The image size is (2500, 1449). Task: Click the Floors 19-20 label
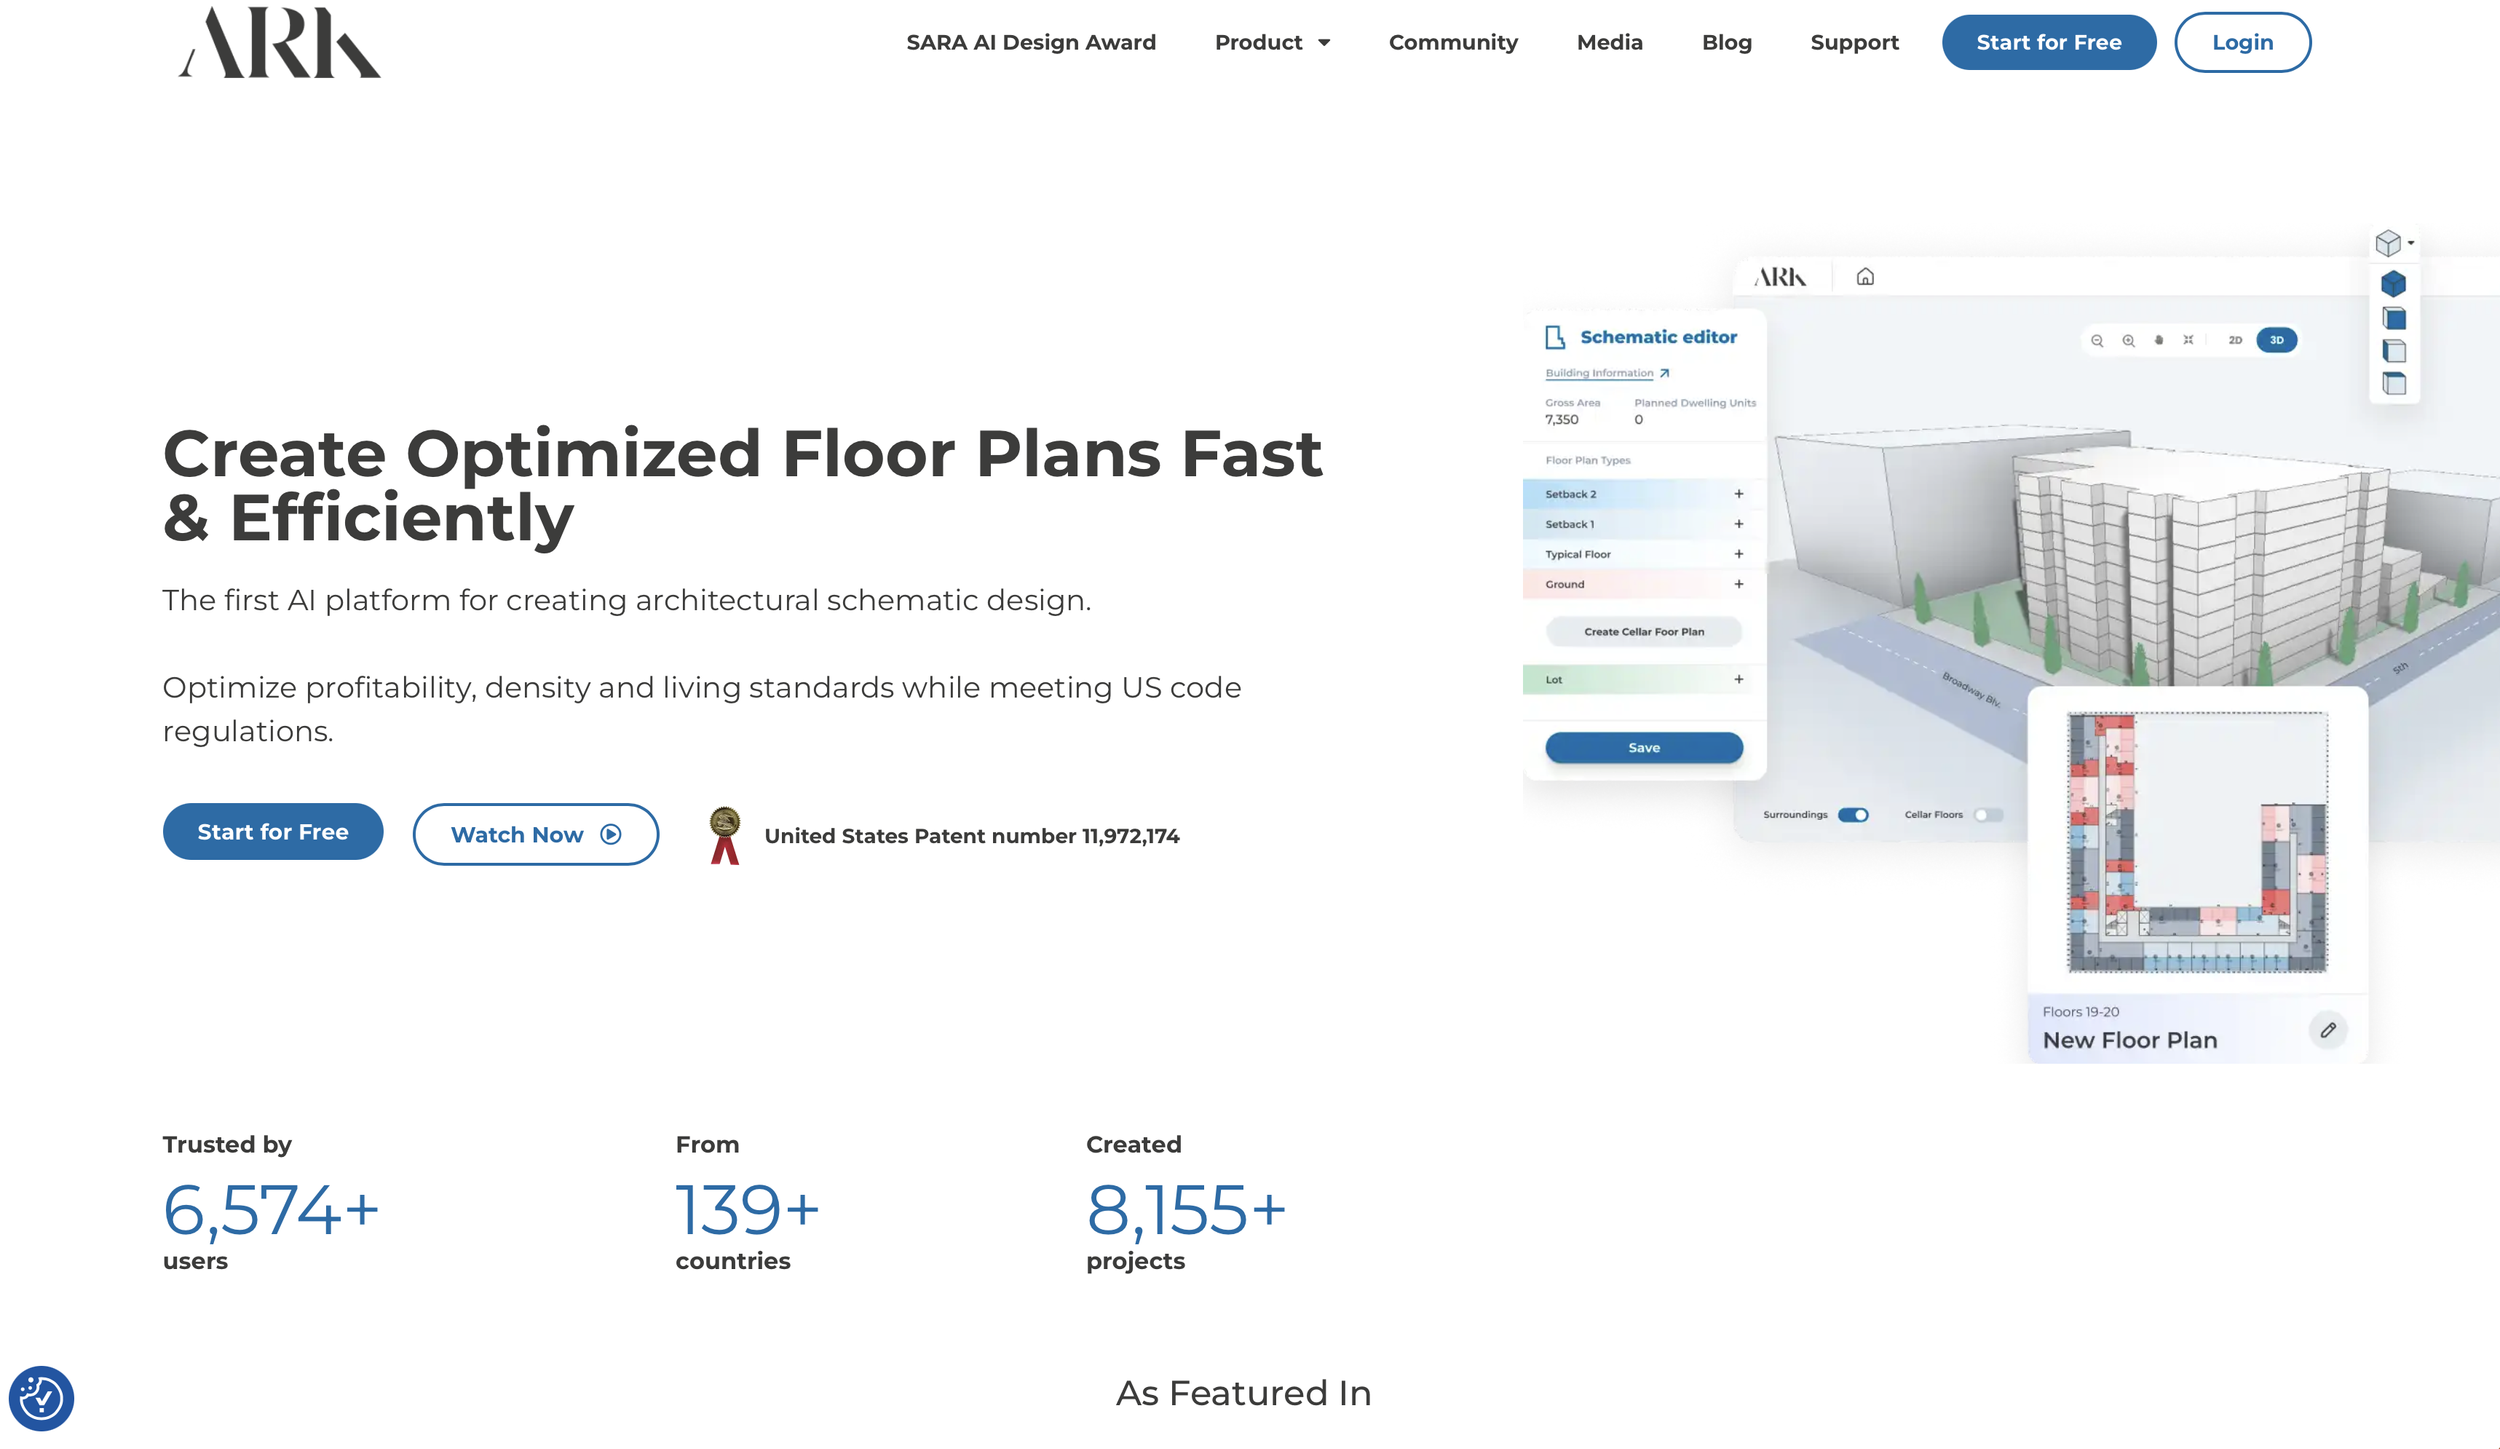pos(2081,1012)
